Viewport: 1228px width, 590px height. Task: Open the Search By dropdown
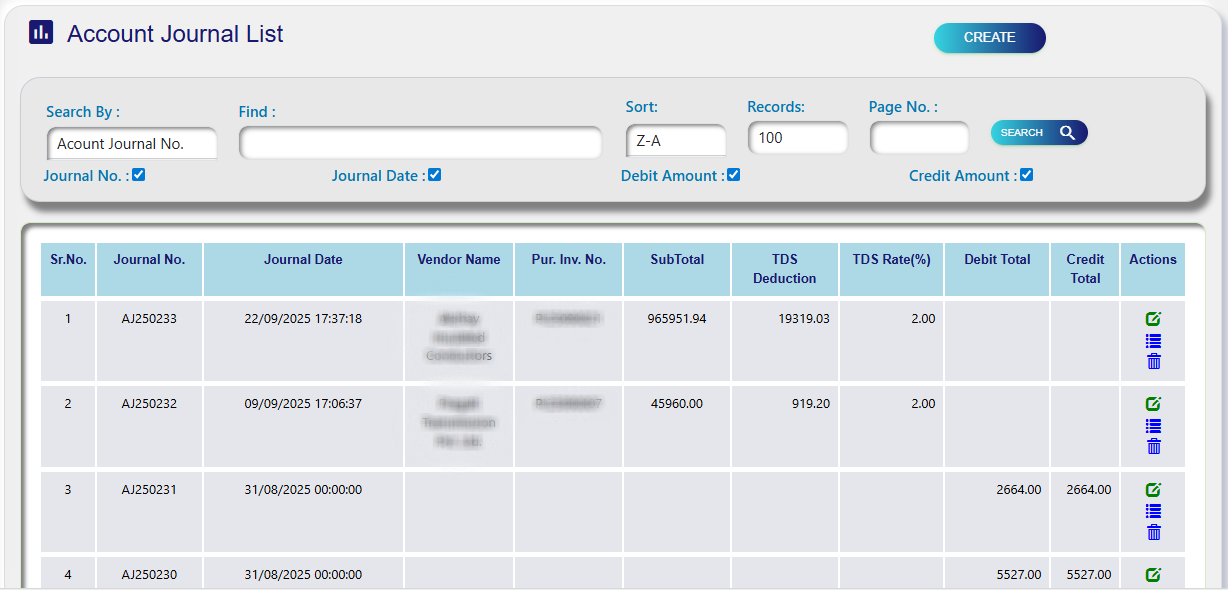(x=132, y=143)
